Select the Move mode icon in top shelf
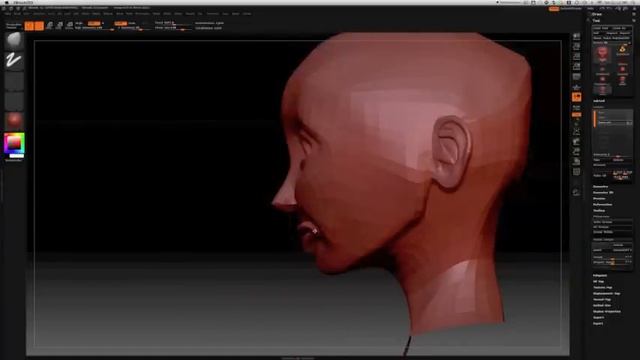640x360 pixels. pos(50,26)
